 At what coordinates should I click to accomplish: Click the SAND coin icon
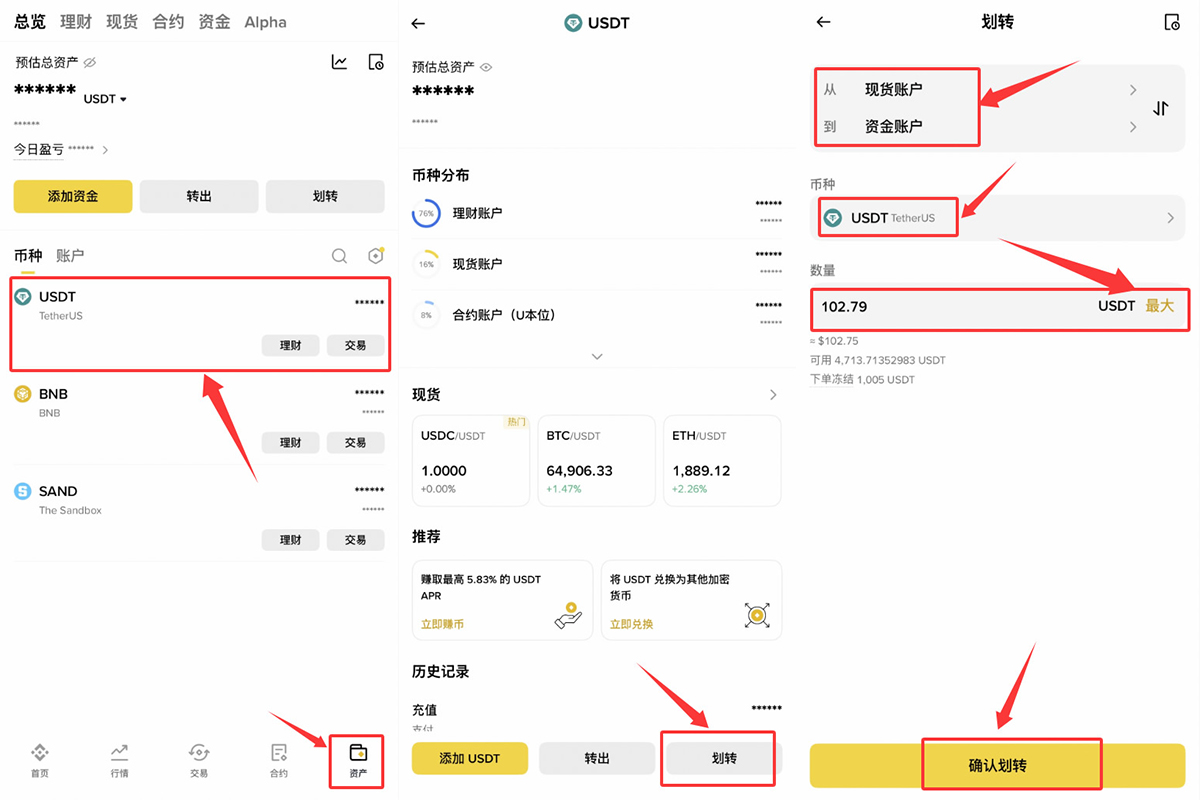(x=23, y=491)
